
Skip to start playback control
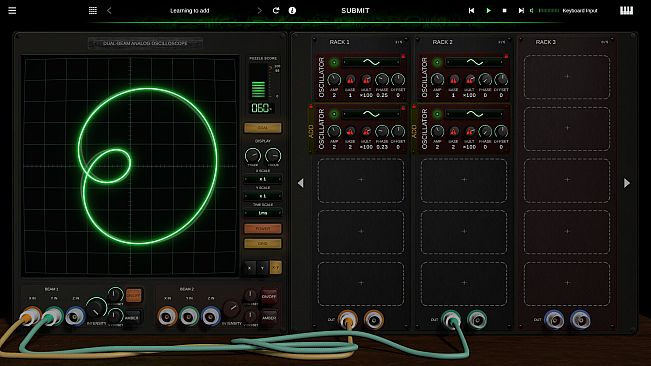point(471,10)
